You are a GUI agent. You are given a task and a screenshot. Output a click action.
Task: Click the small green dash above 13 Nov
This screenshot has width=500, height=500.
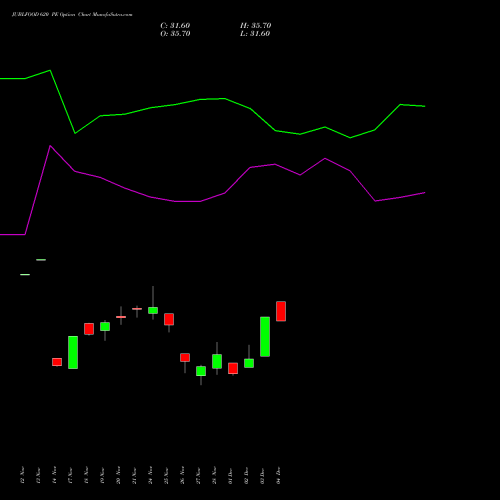pos(41,260)
